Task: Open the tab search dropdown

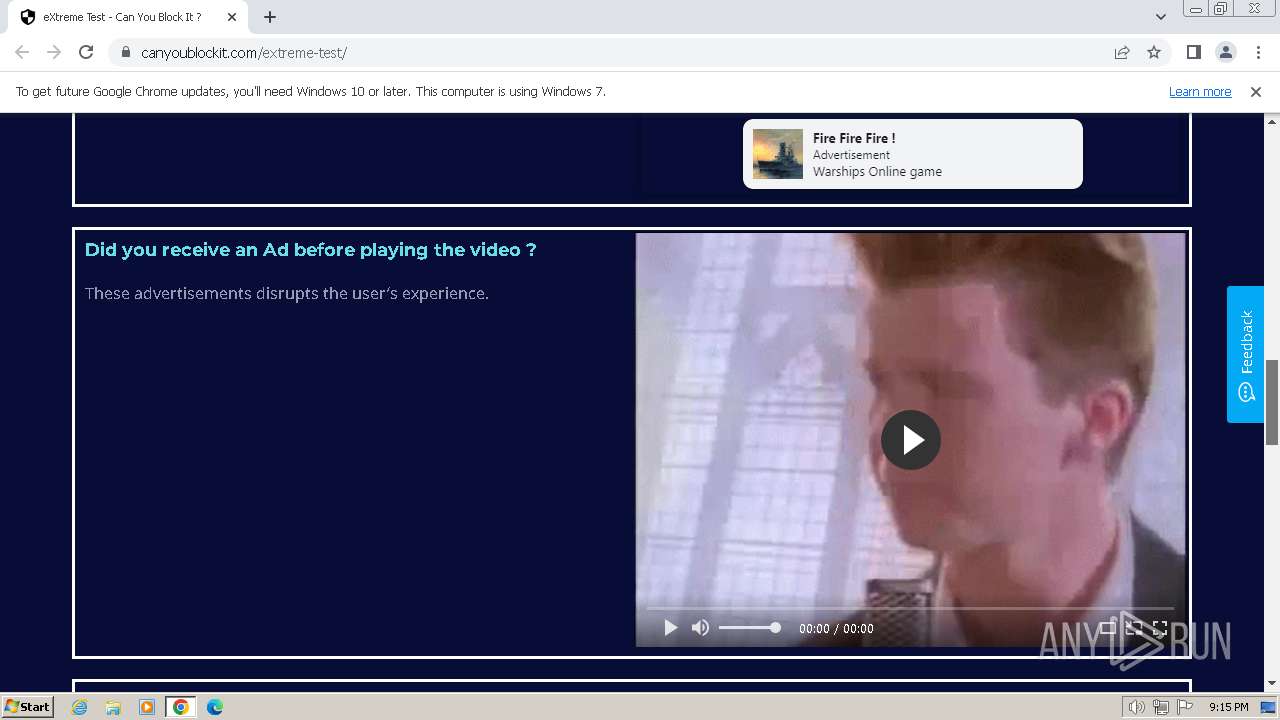Action: pyautogui.click(x=1161, y=17)
